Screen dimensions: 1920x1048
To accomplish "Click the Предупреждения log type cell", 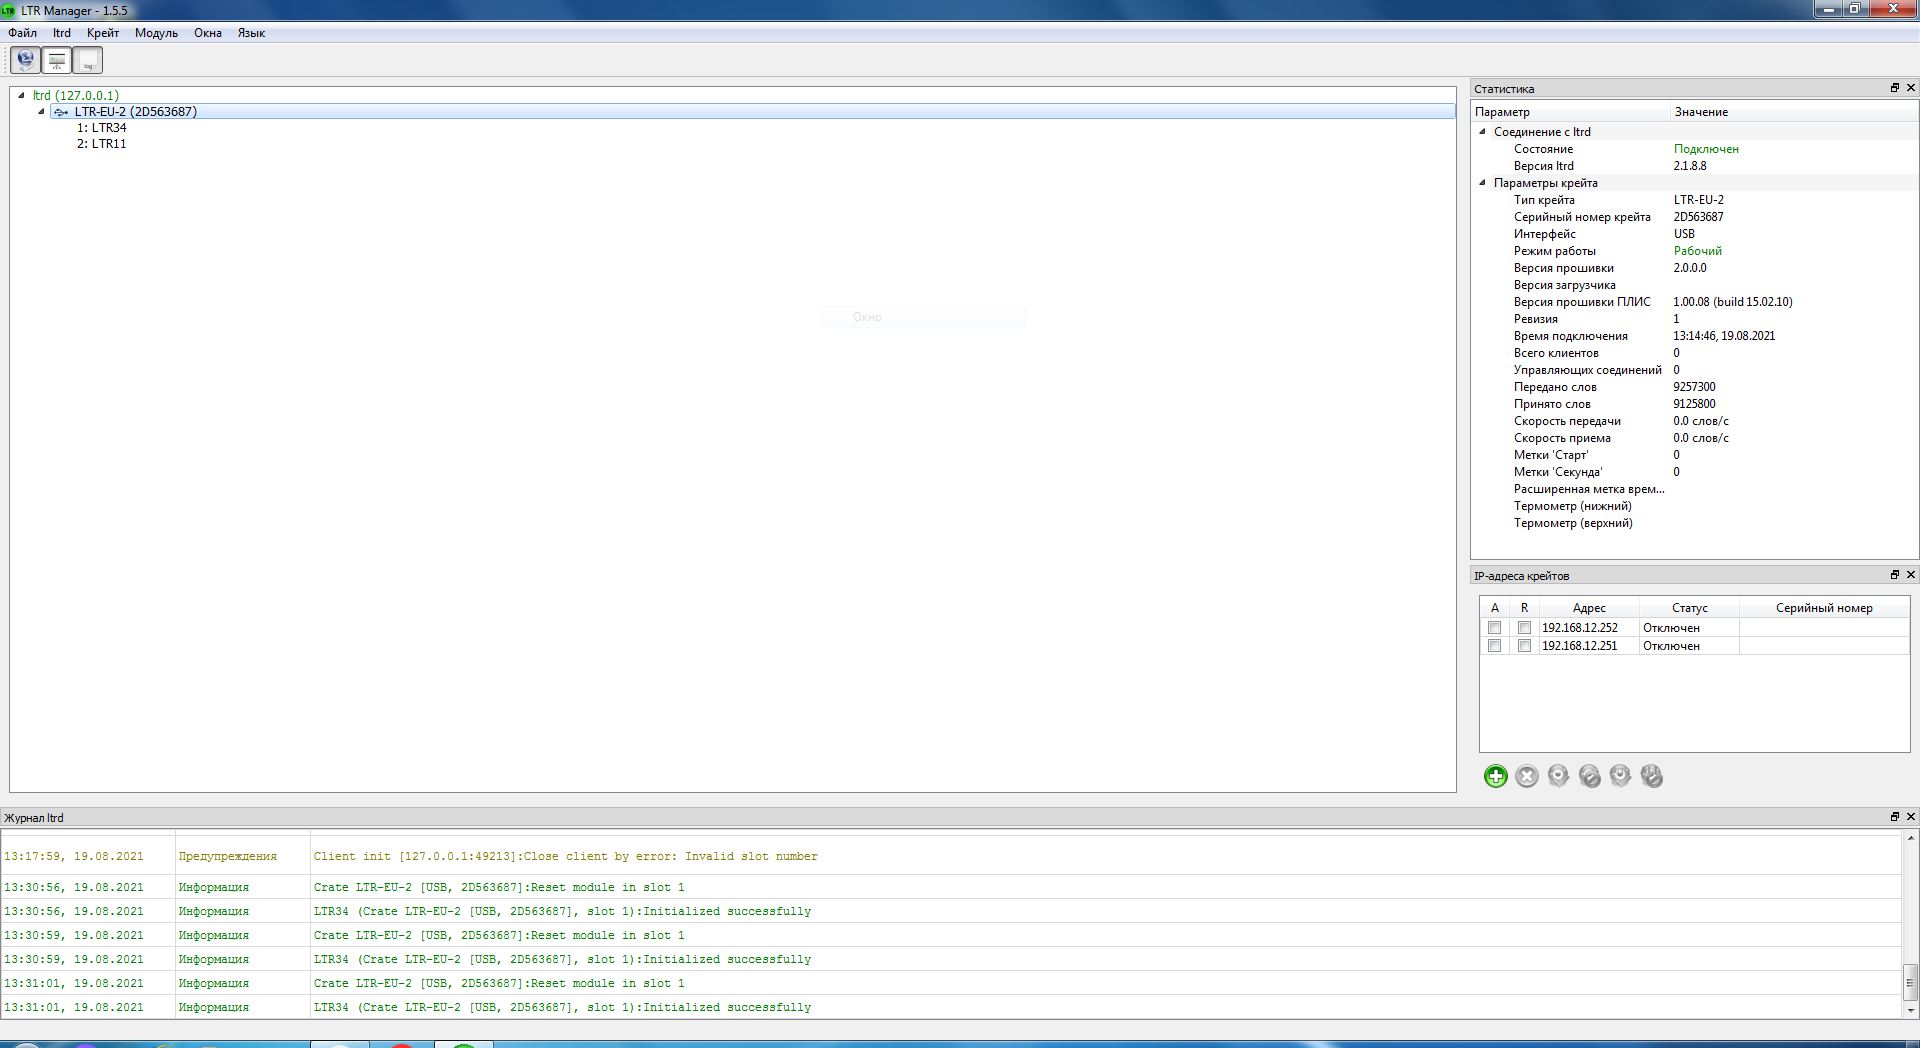I will pyautogui.click(x=228, y=857).
